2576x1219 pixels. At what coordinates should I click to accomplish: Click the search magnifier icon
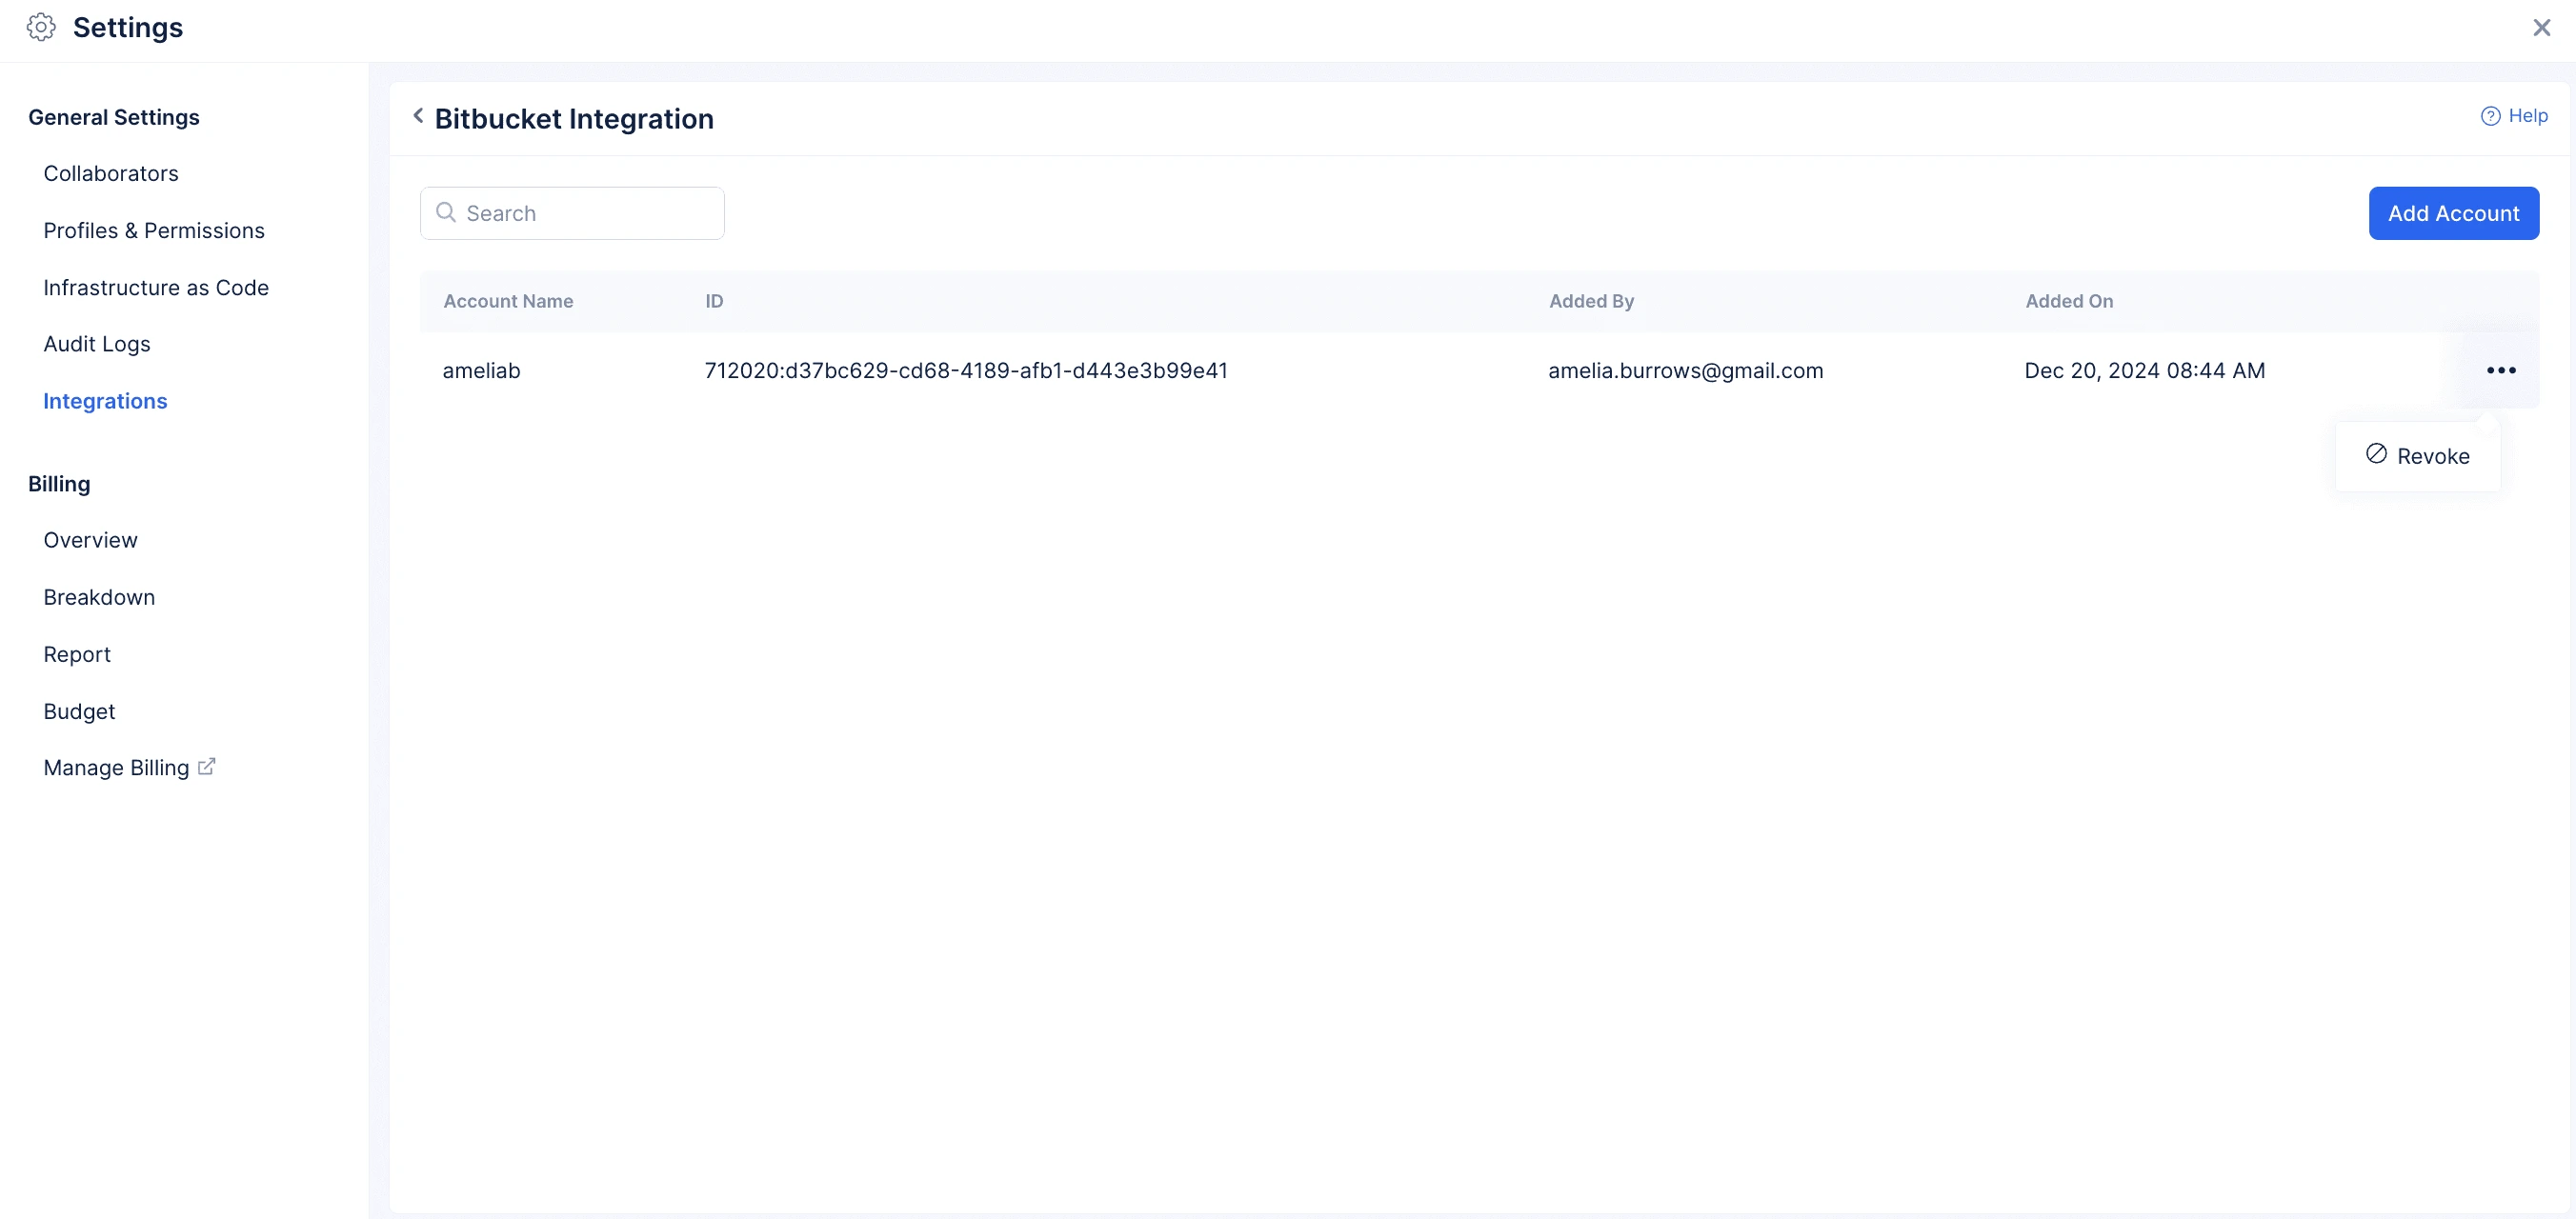click(x=446, y=213)
